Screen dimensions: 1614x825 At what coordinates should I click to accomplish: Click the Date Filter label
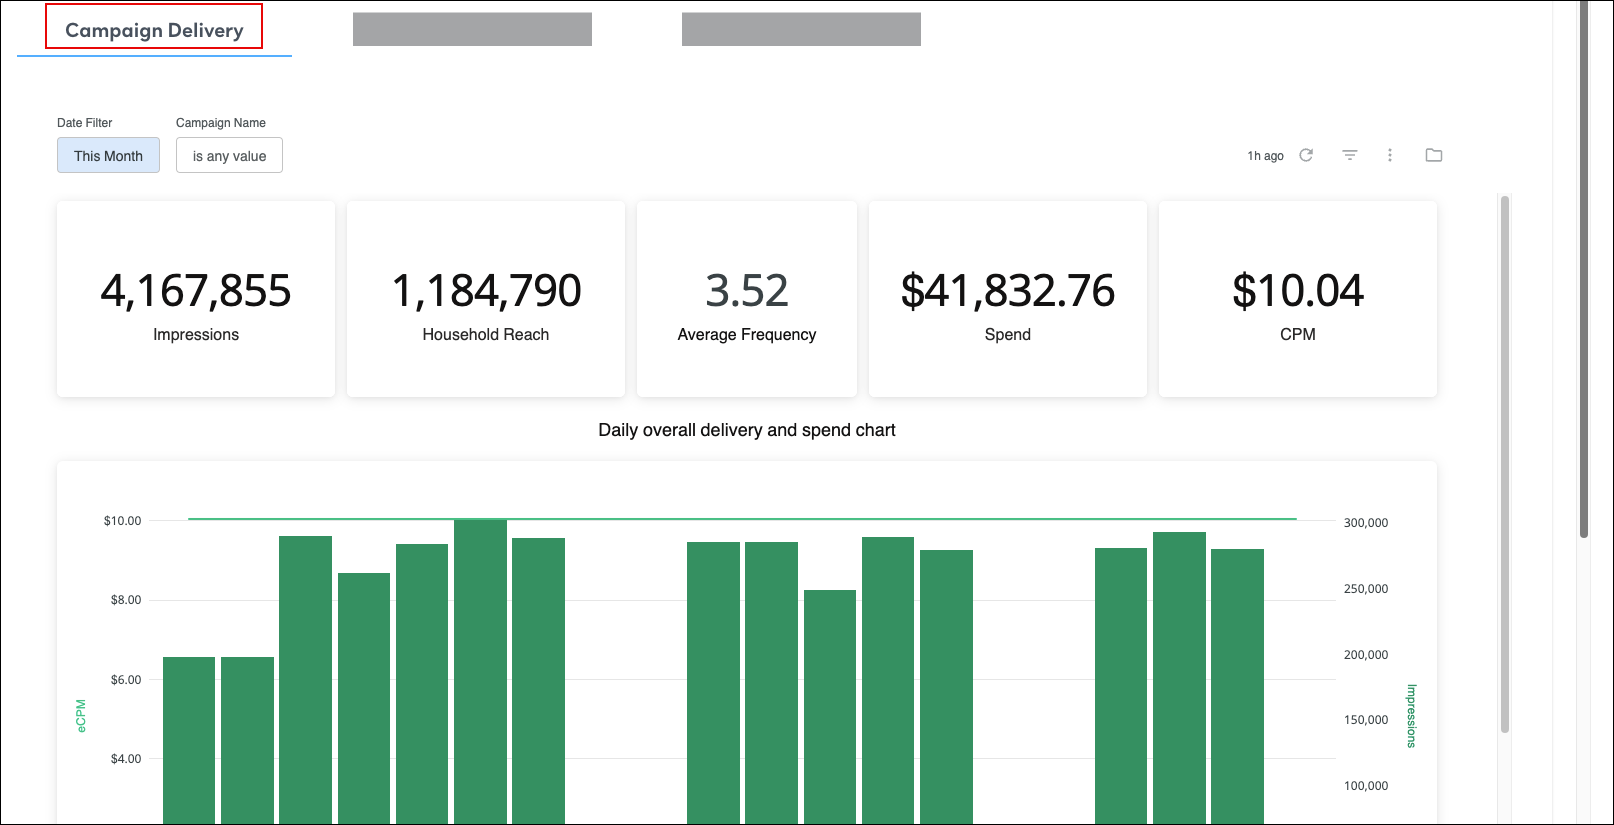click(85, 123)
